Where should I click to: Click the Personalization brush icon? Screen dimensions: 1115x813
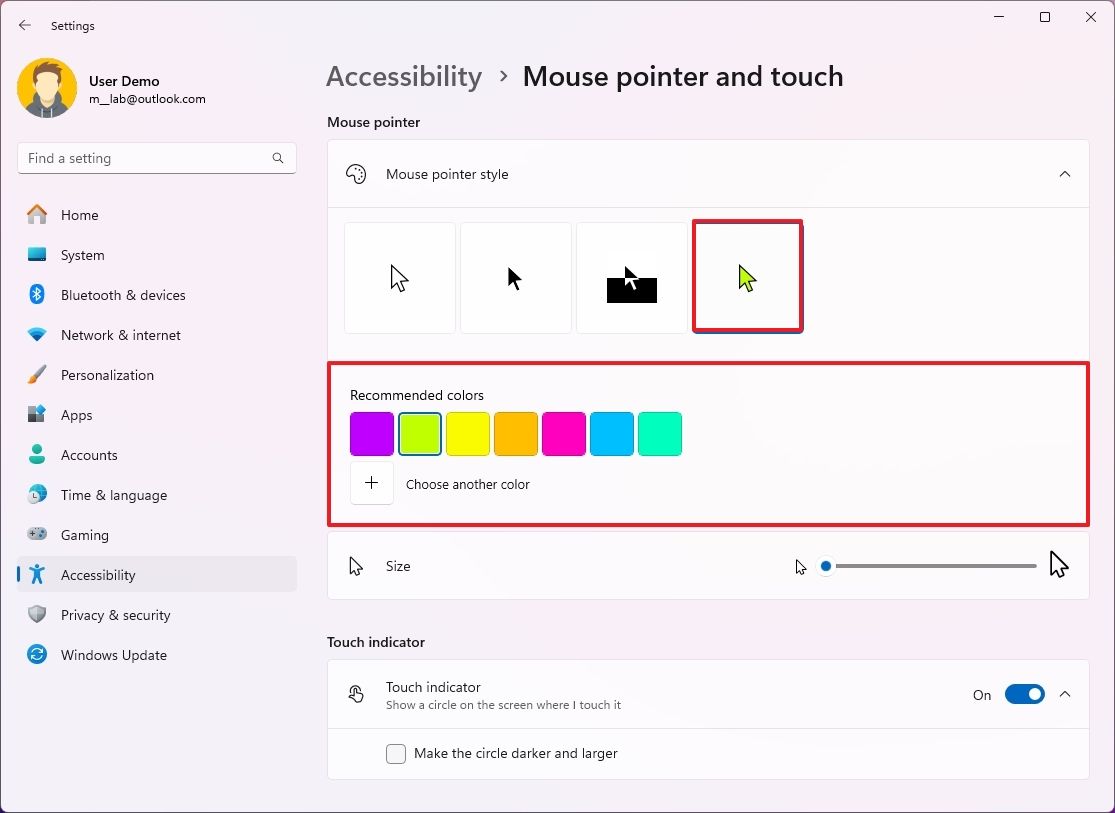pos(36,375)
